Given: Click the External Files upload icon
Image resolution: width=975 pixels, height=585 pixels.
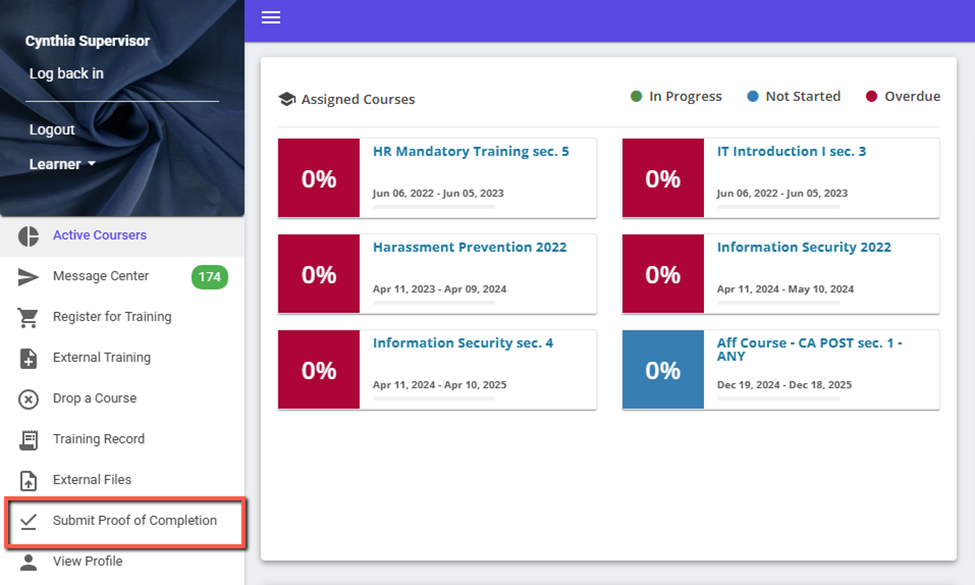Looking at the screenshot, I should pyautogui.click(x=28, y=480).
